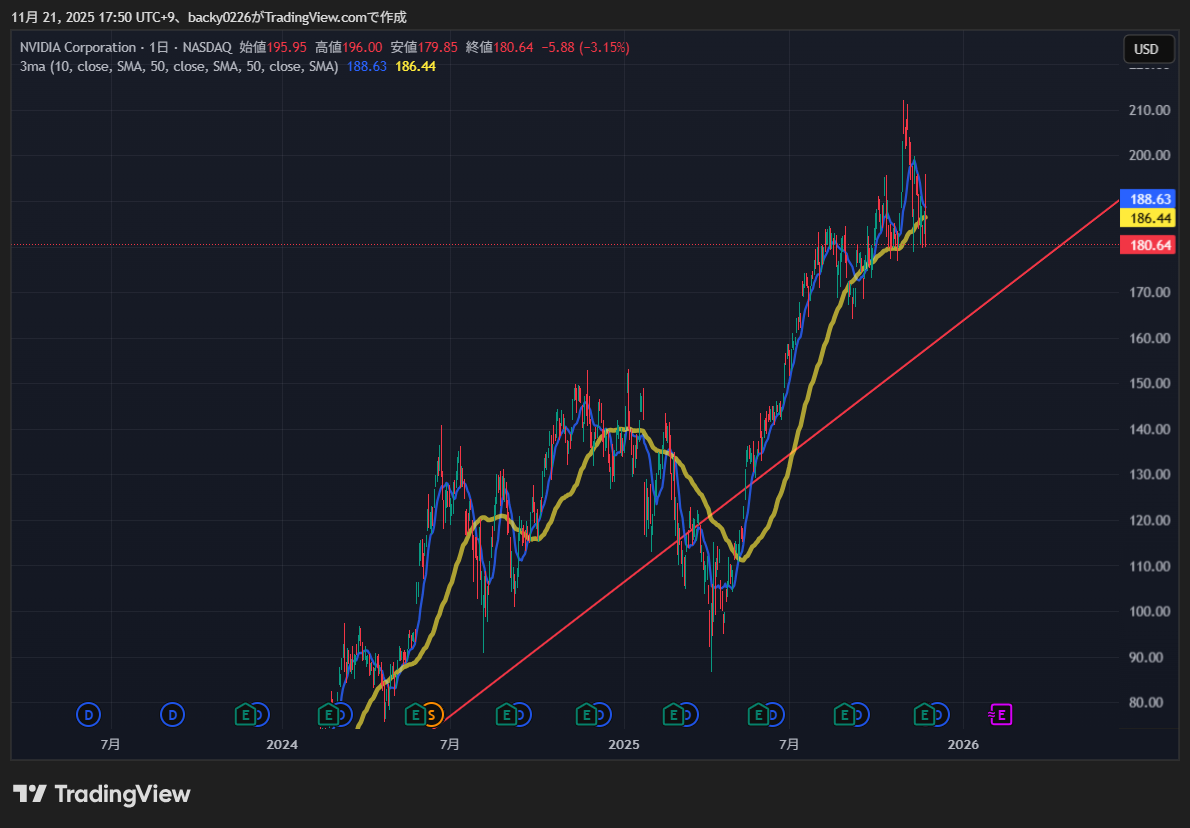Viewport: 1190px width, 828px height.
Task: Click the yellow 186.44 value in indicator legend
Action: click(x=415, y=66)
